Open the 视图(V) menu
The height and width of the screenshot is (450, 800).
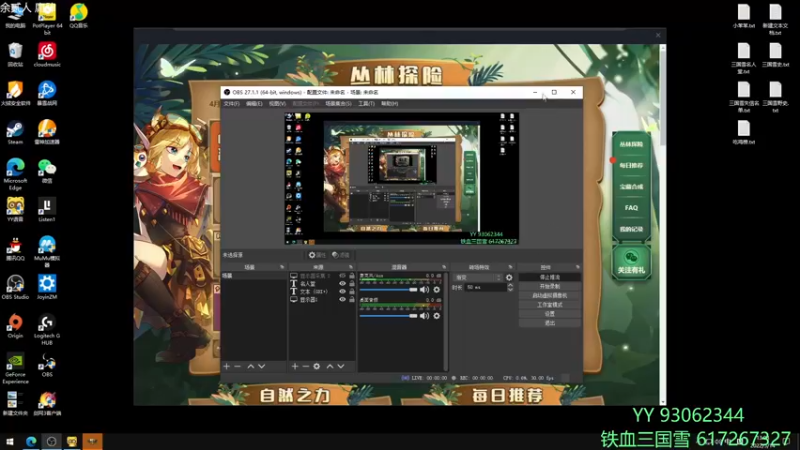coord(277,104)
